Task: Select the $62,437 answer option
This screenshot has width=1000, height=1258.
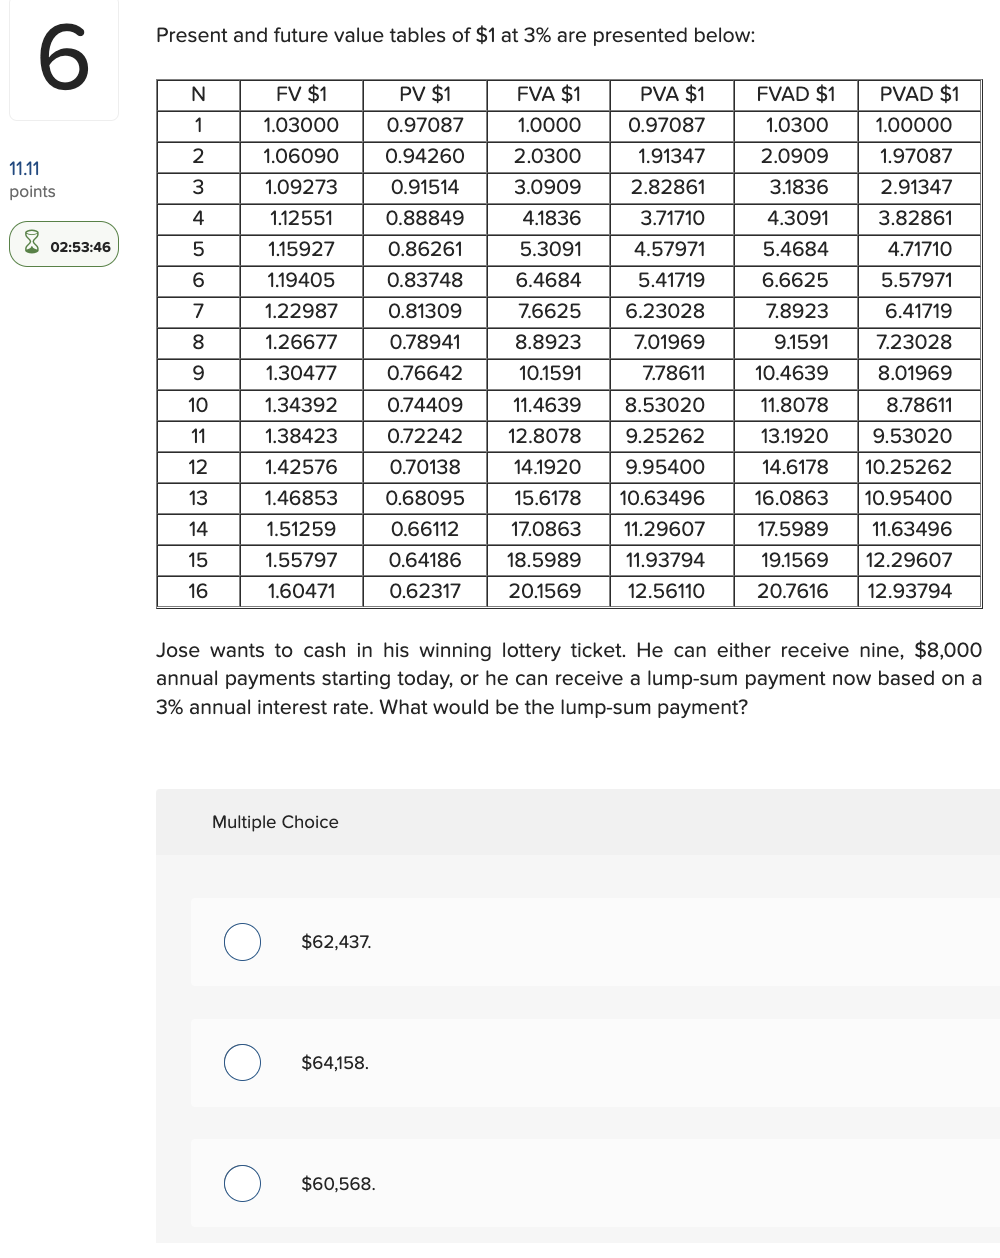Action: [242, 942]
